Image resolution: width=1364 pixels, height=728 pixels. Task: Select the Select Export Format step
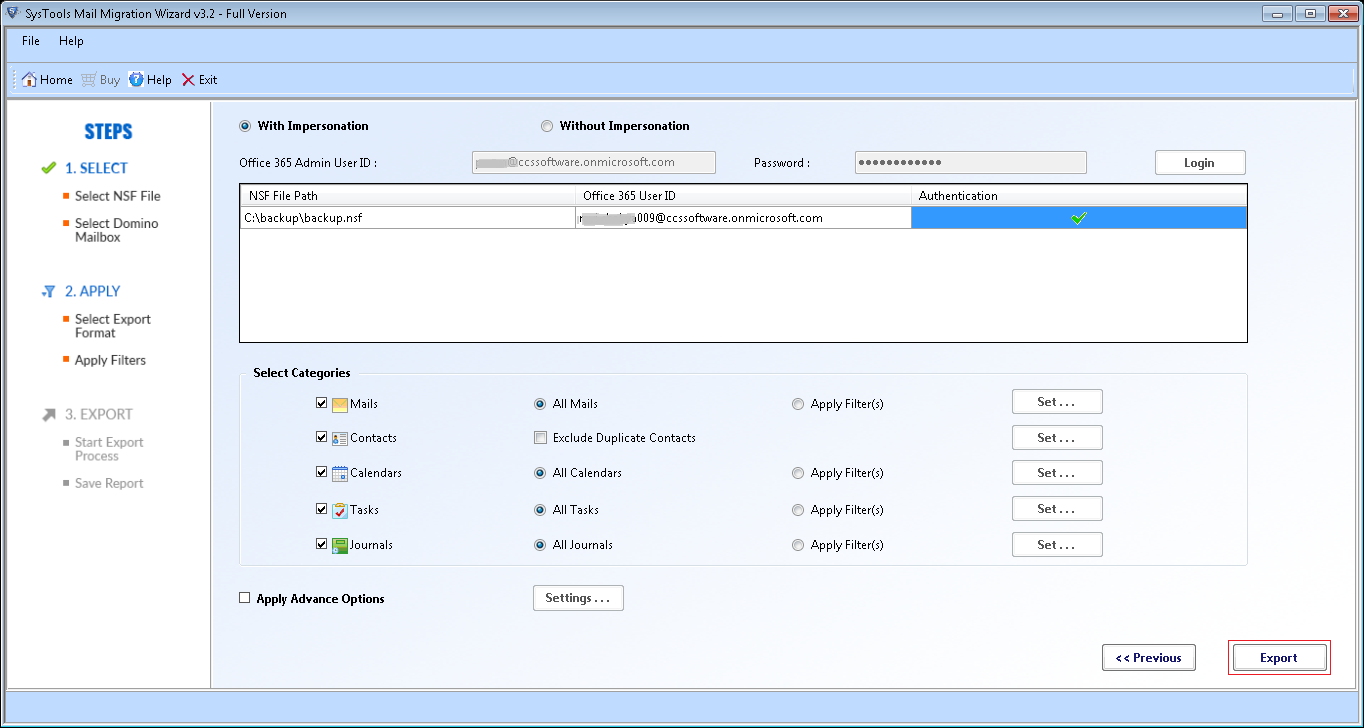113,326
